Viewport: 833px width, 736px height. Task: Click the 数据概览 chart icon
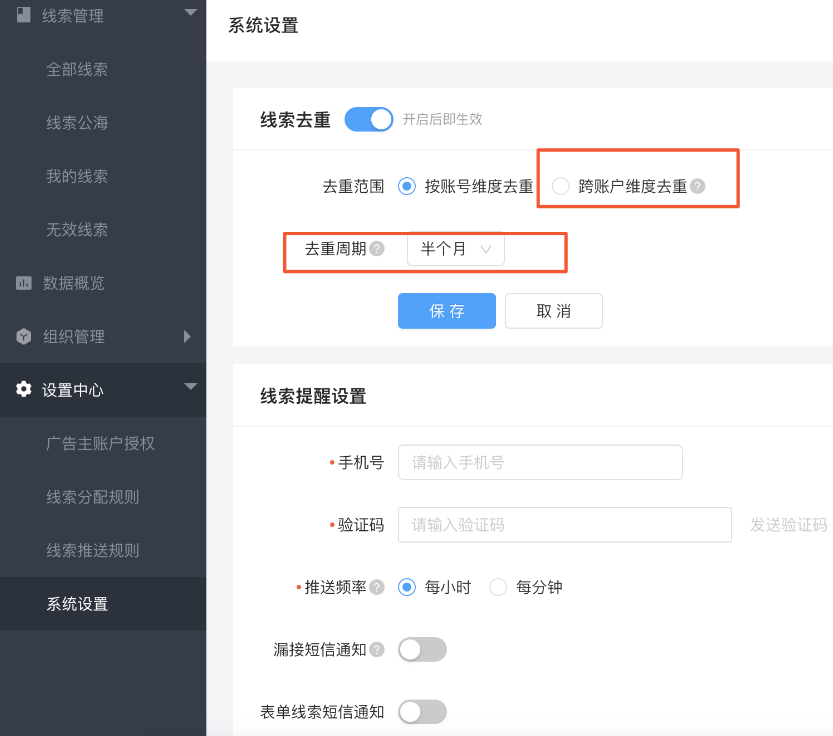(23, 283)
